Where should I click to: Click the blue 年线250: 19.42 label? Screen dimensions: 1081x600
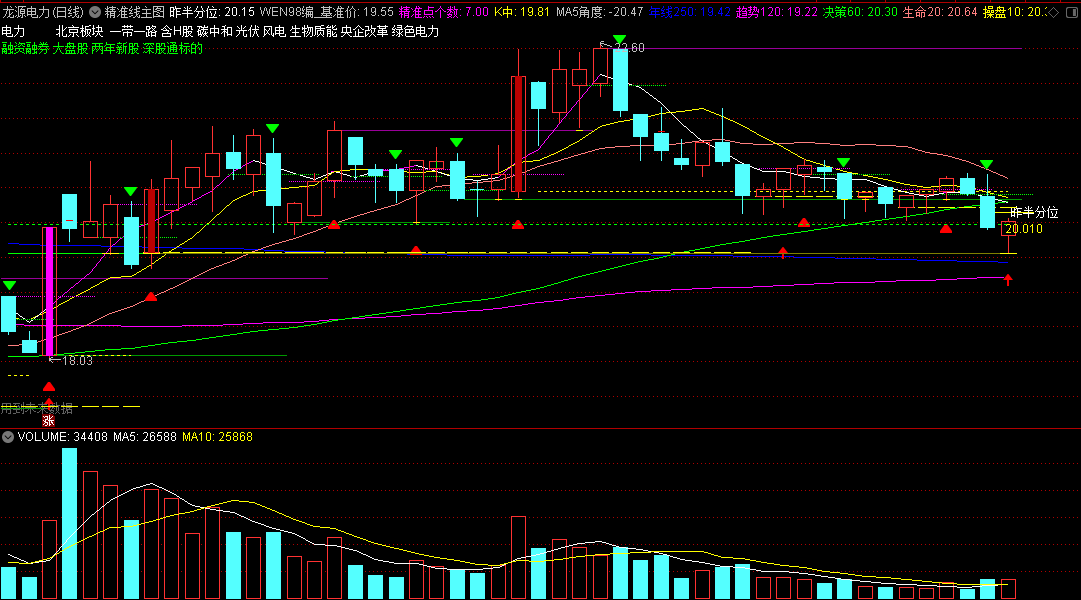click(689, 12)
